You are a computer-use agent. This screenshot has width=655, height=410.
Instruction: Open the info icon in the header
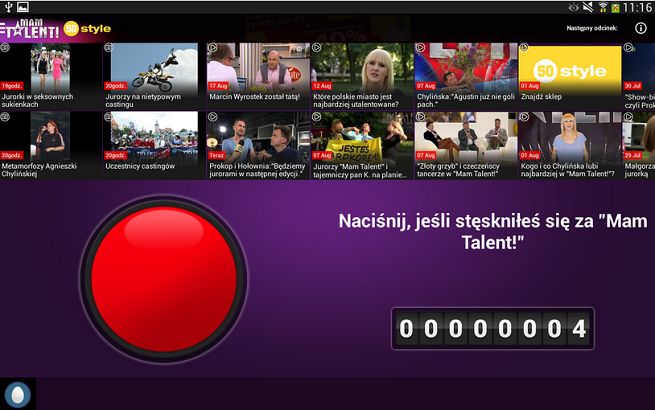[x=640, y=28]
